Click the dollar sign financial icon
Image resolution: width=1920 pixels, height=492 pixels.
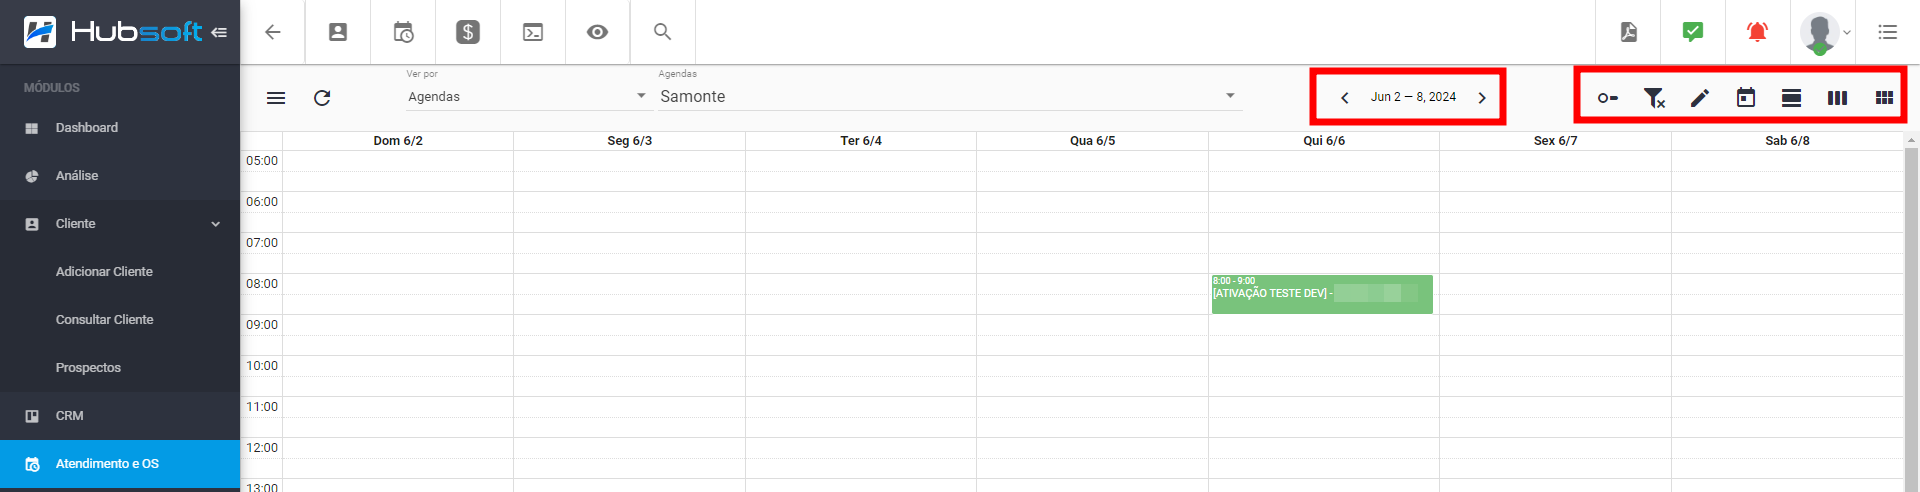(468, 32)
